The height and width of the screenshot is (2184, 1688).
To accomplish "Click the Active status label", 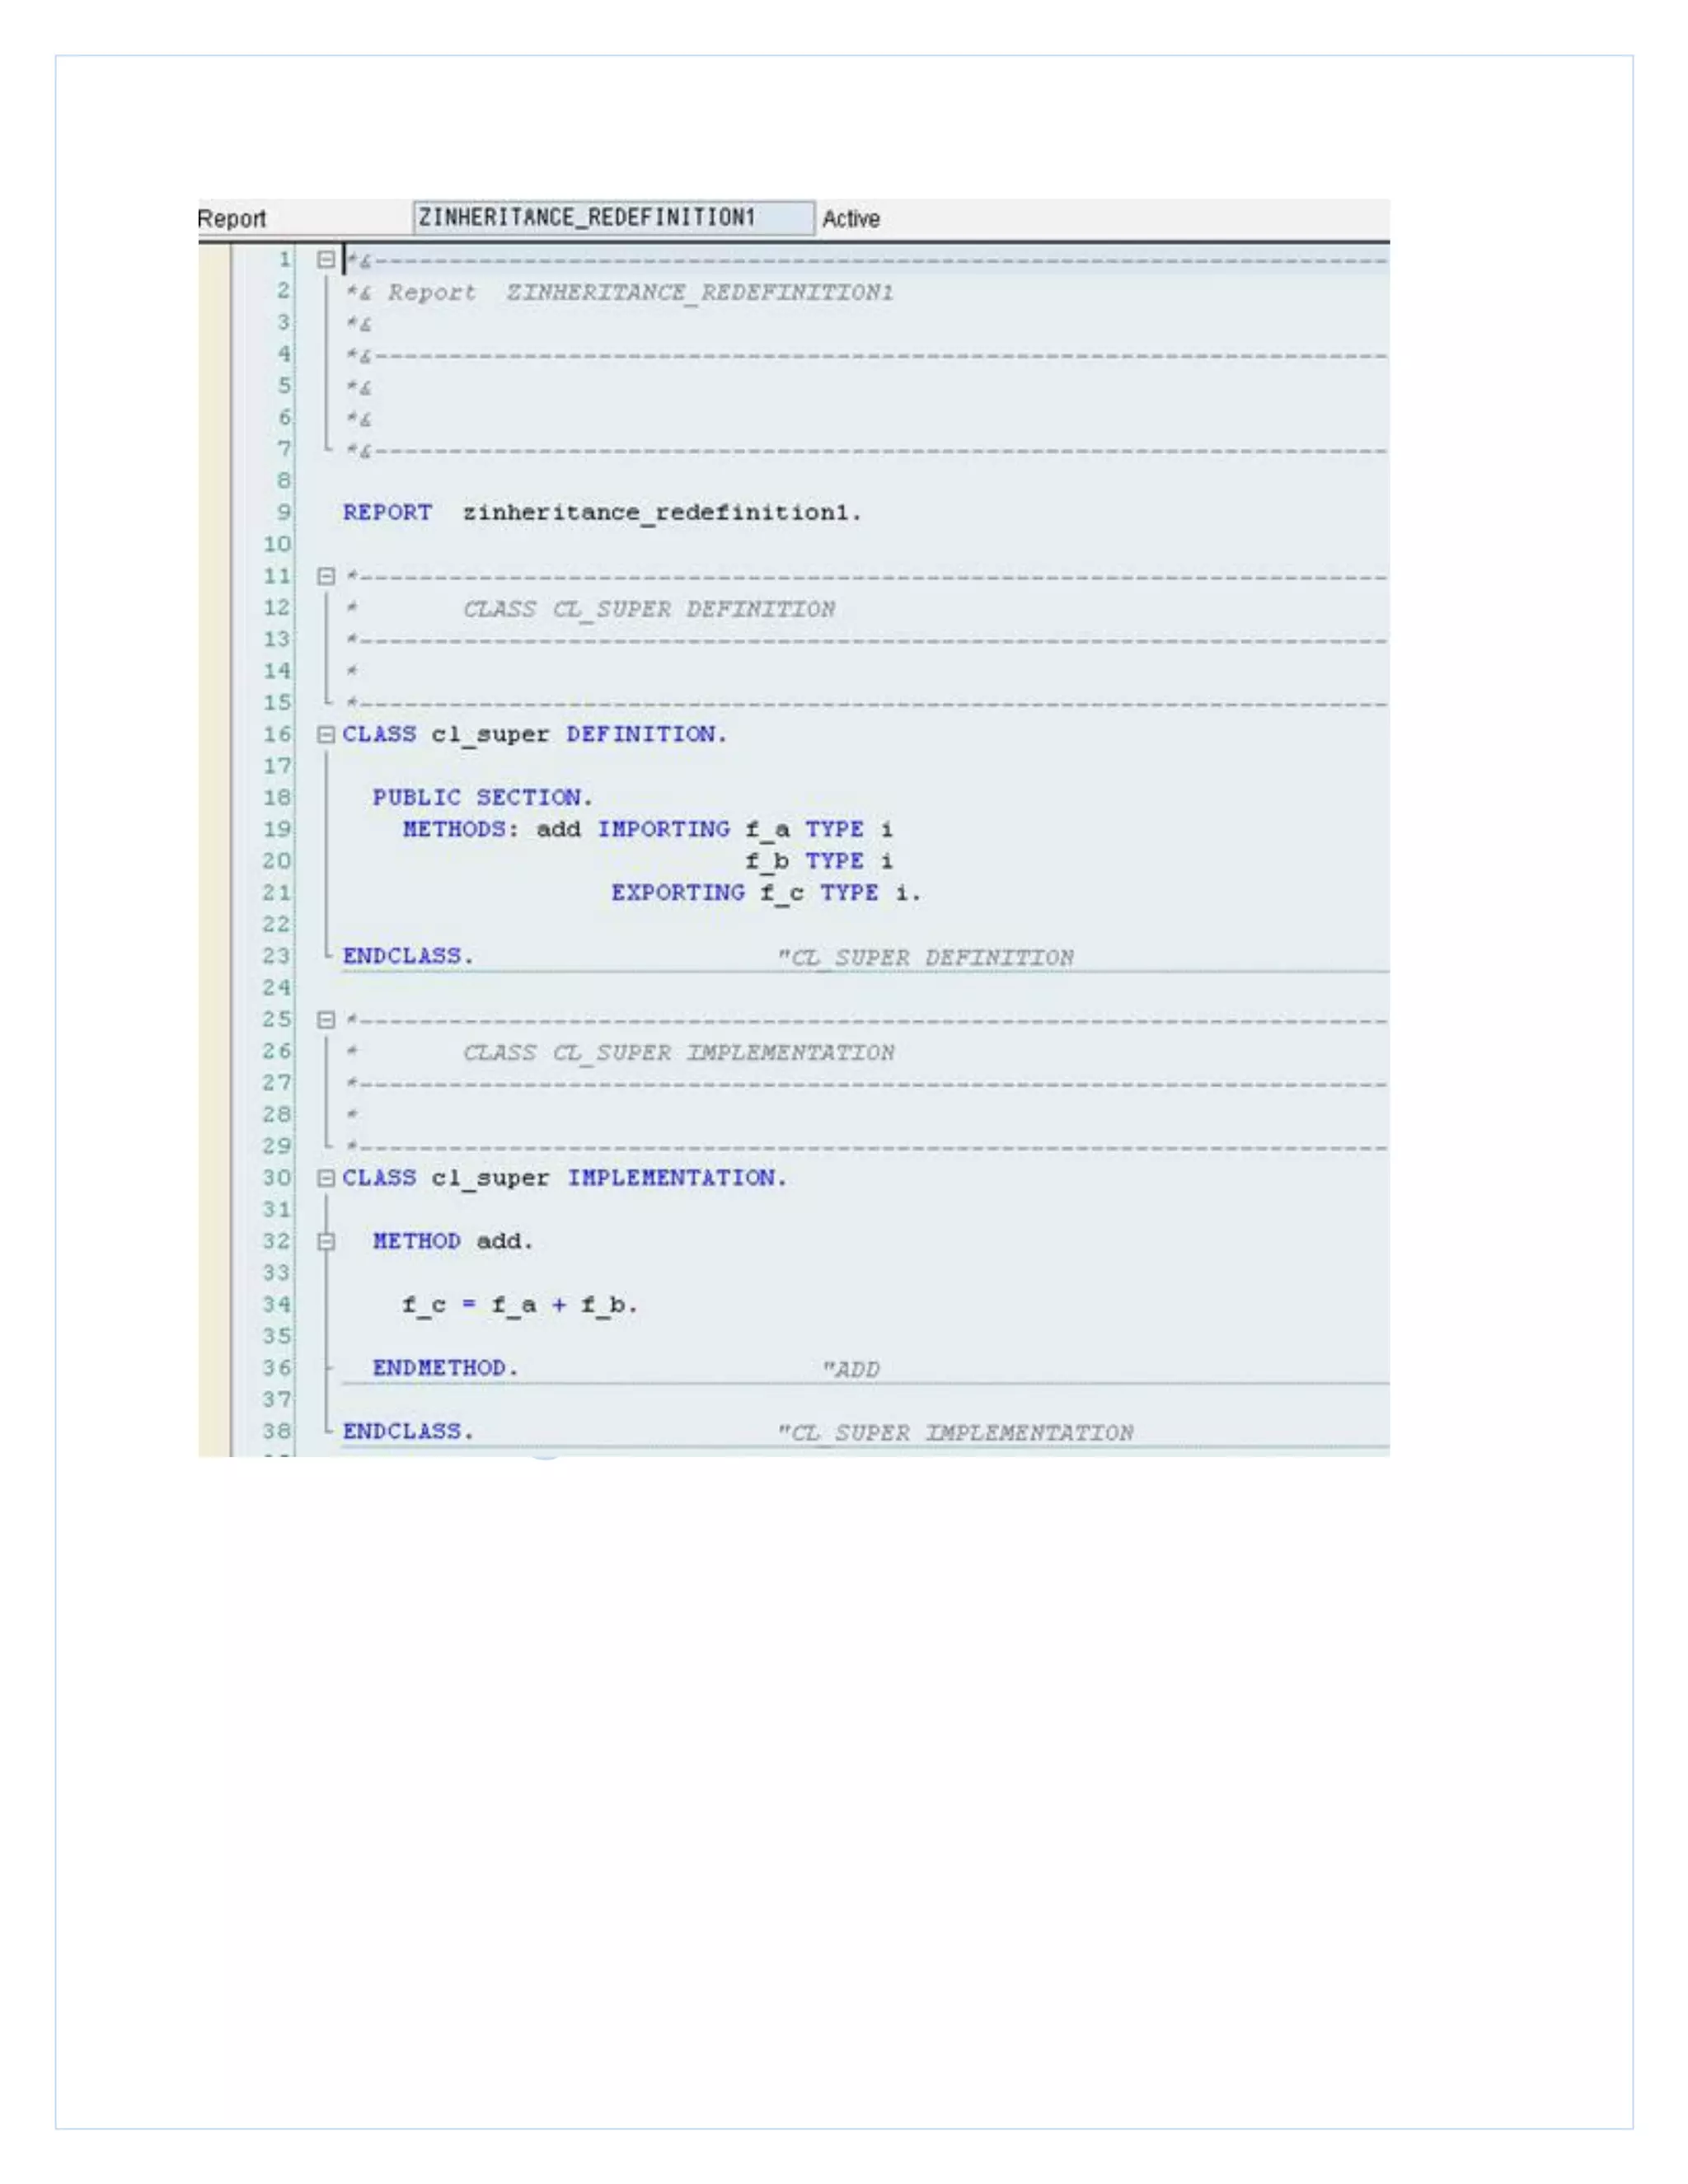I will (x=851, y=219).
